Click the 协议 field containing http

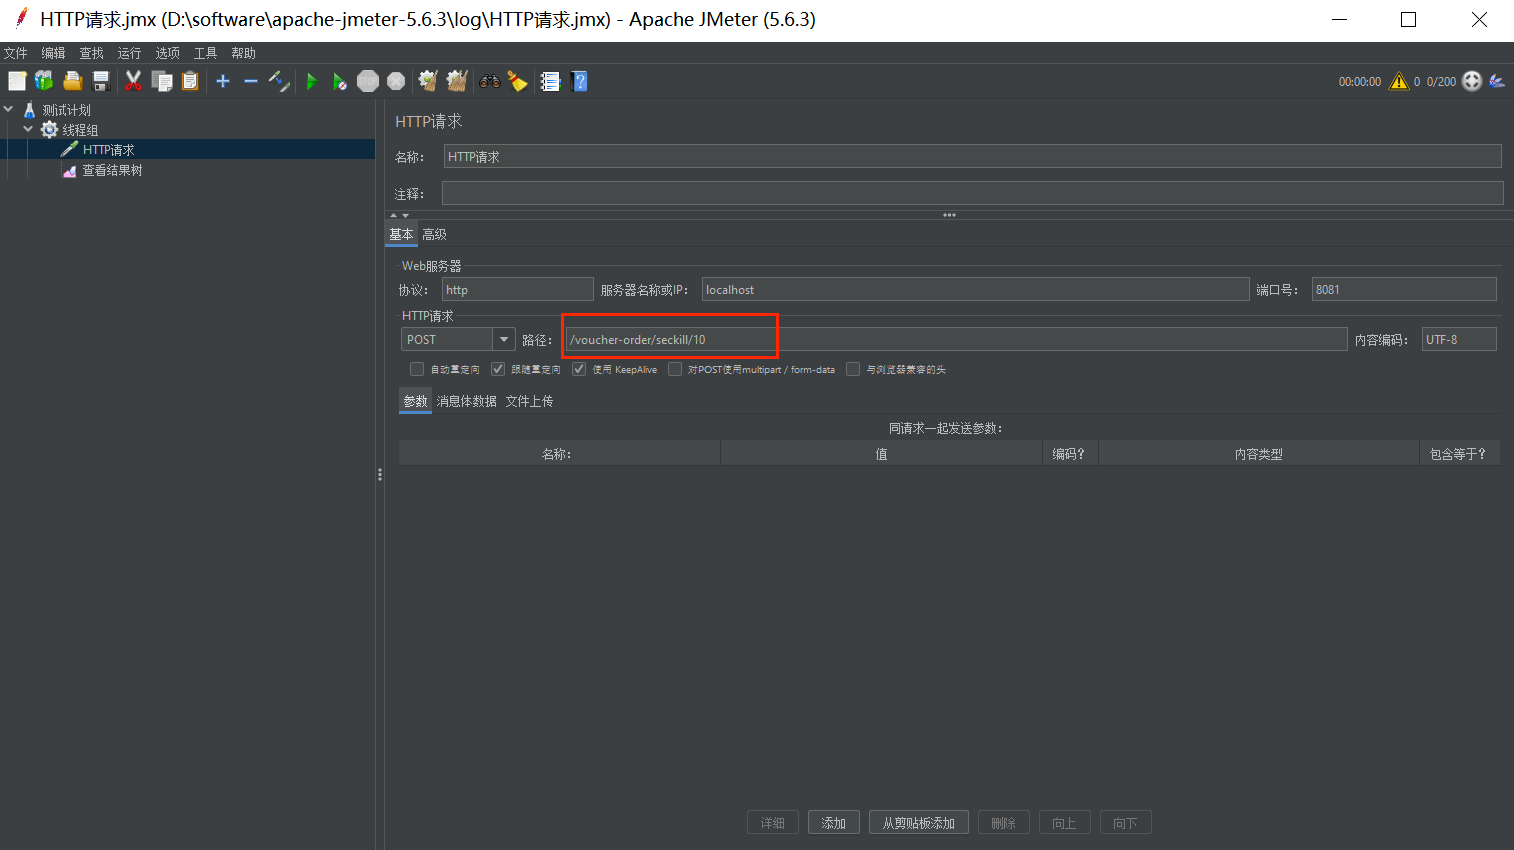(517, 289)
